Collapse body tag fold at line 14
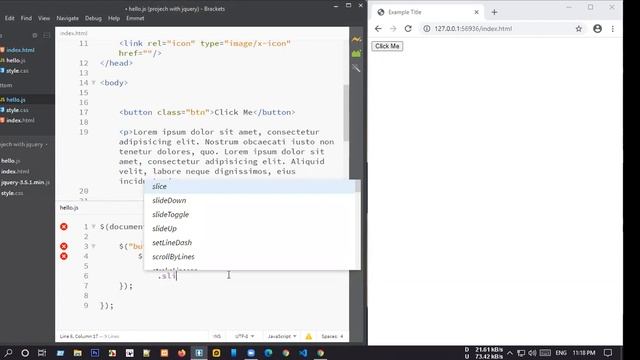This screenshot has width=640, height=360. [x=93, y=82]
